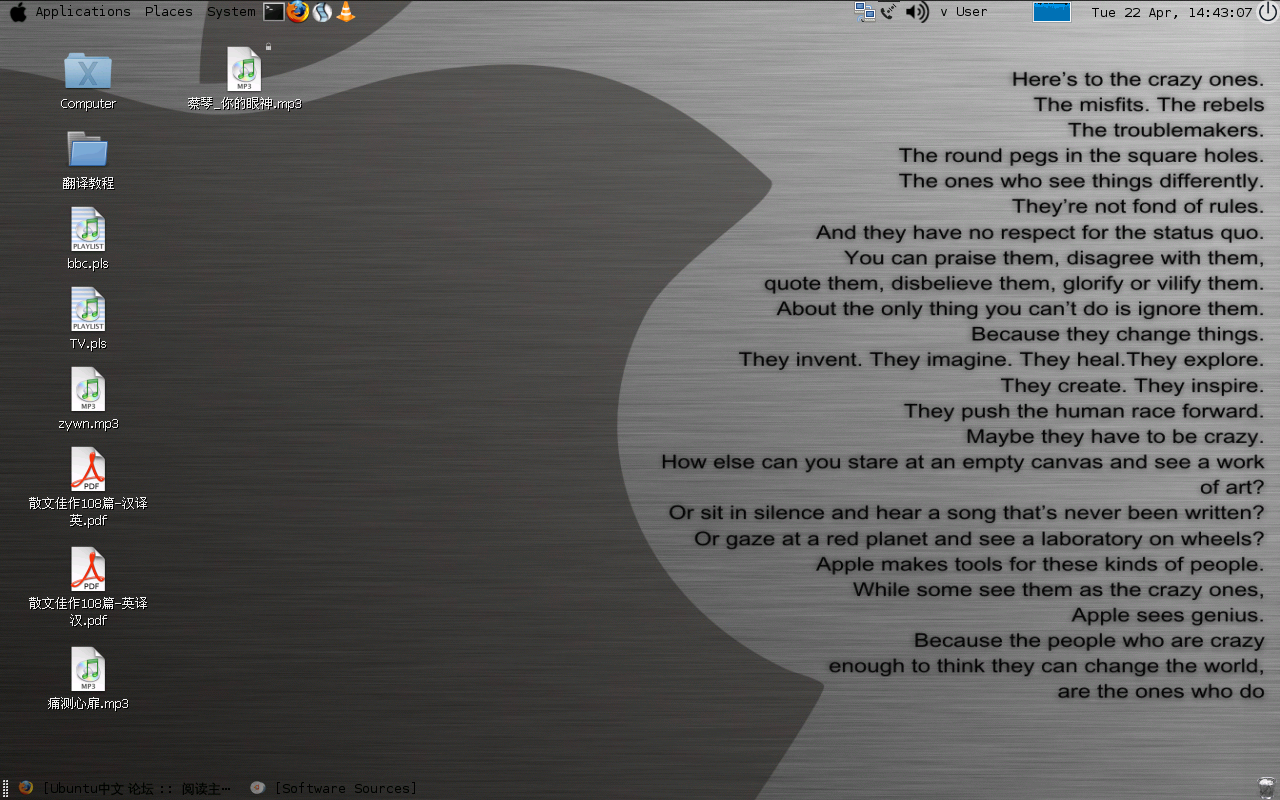Screen dimensions: 1280x800
Task: Open the network connection indicator
Action: 865,12
